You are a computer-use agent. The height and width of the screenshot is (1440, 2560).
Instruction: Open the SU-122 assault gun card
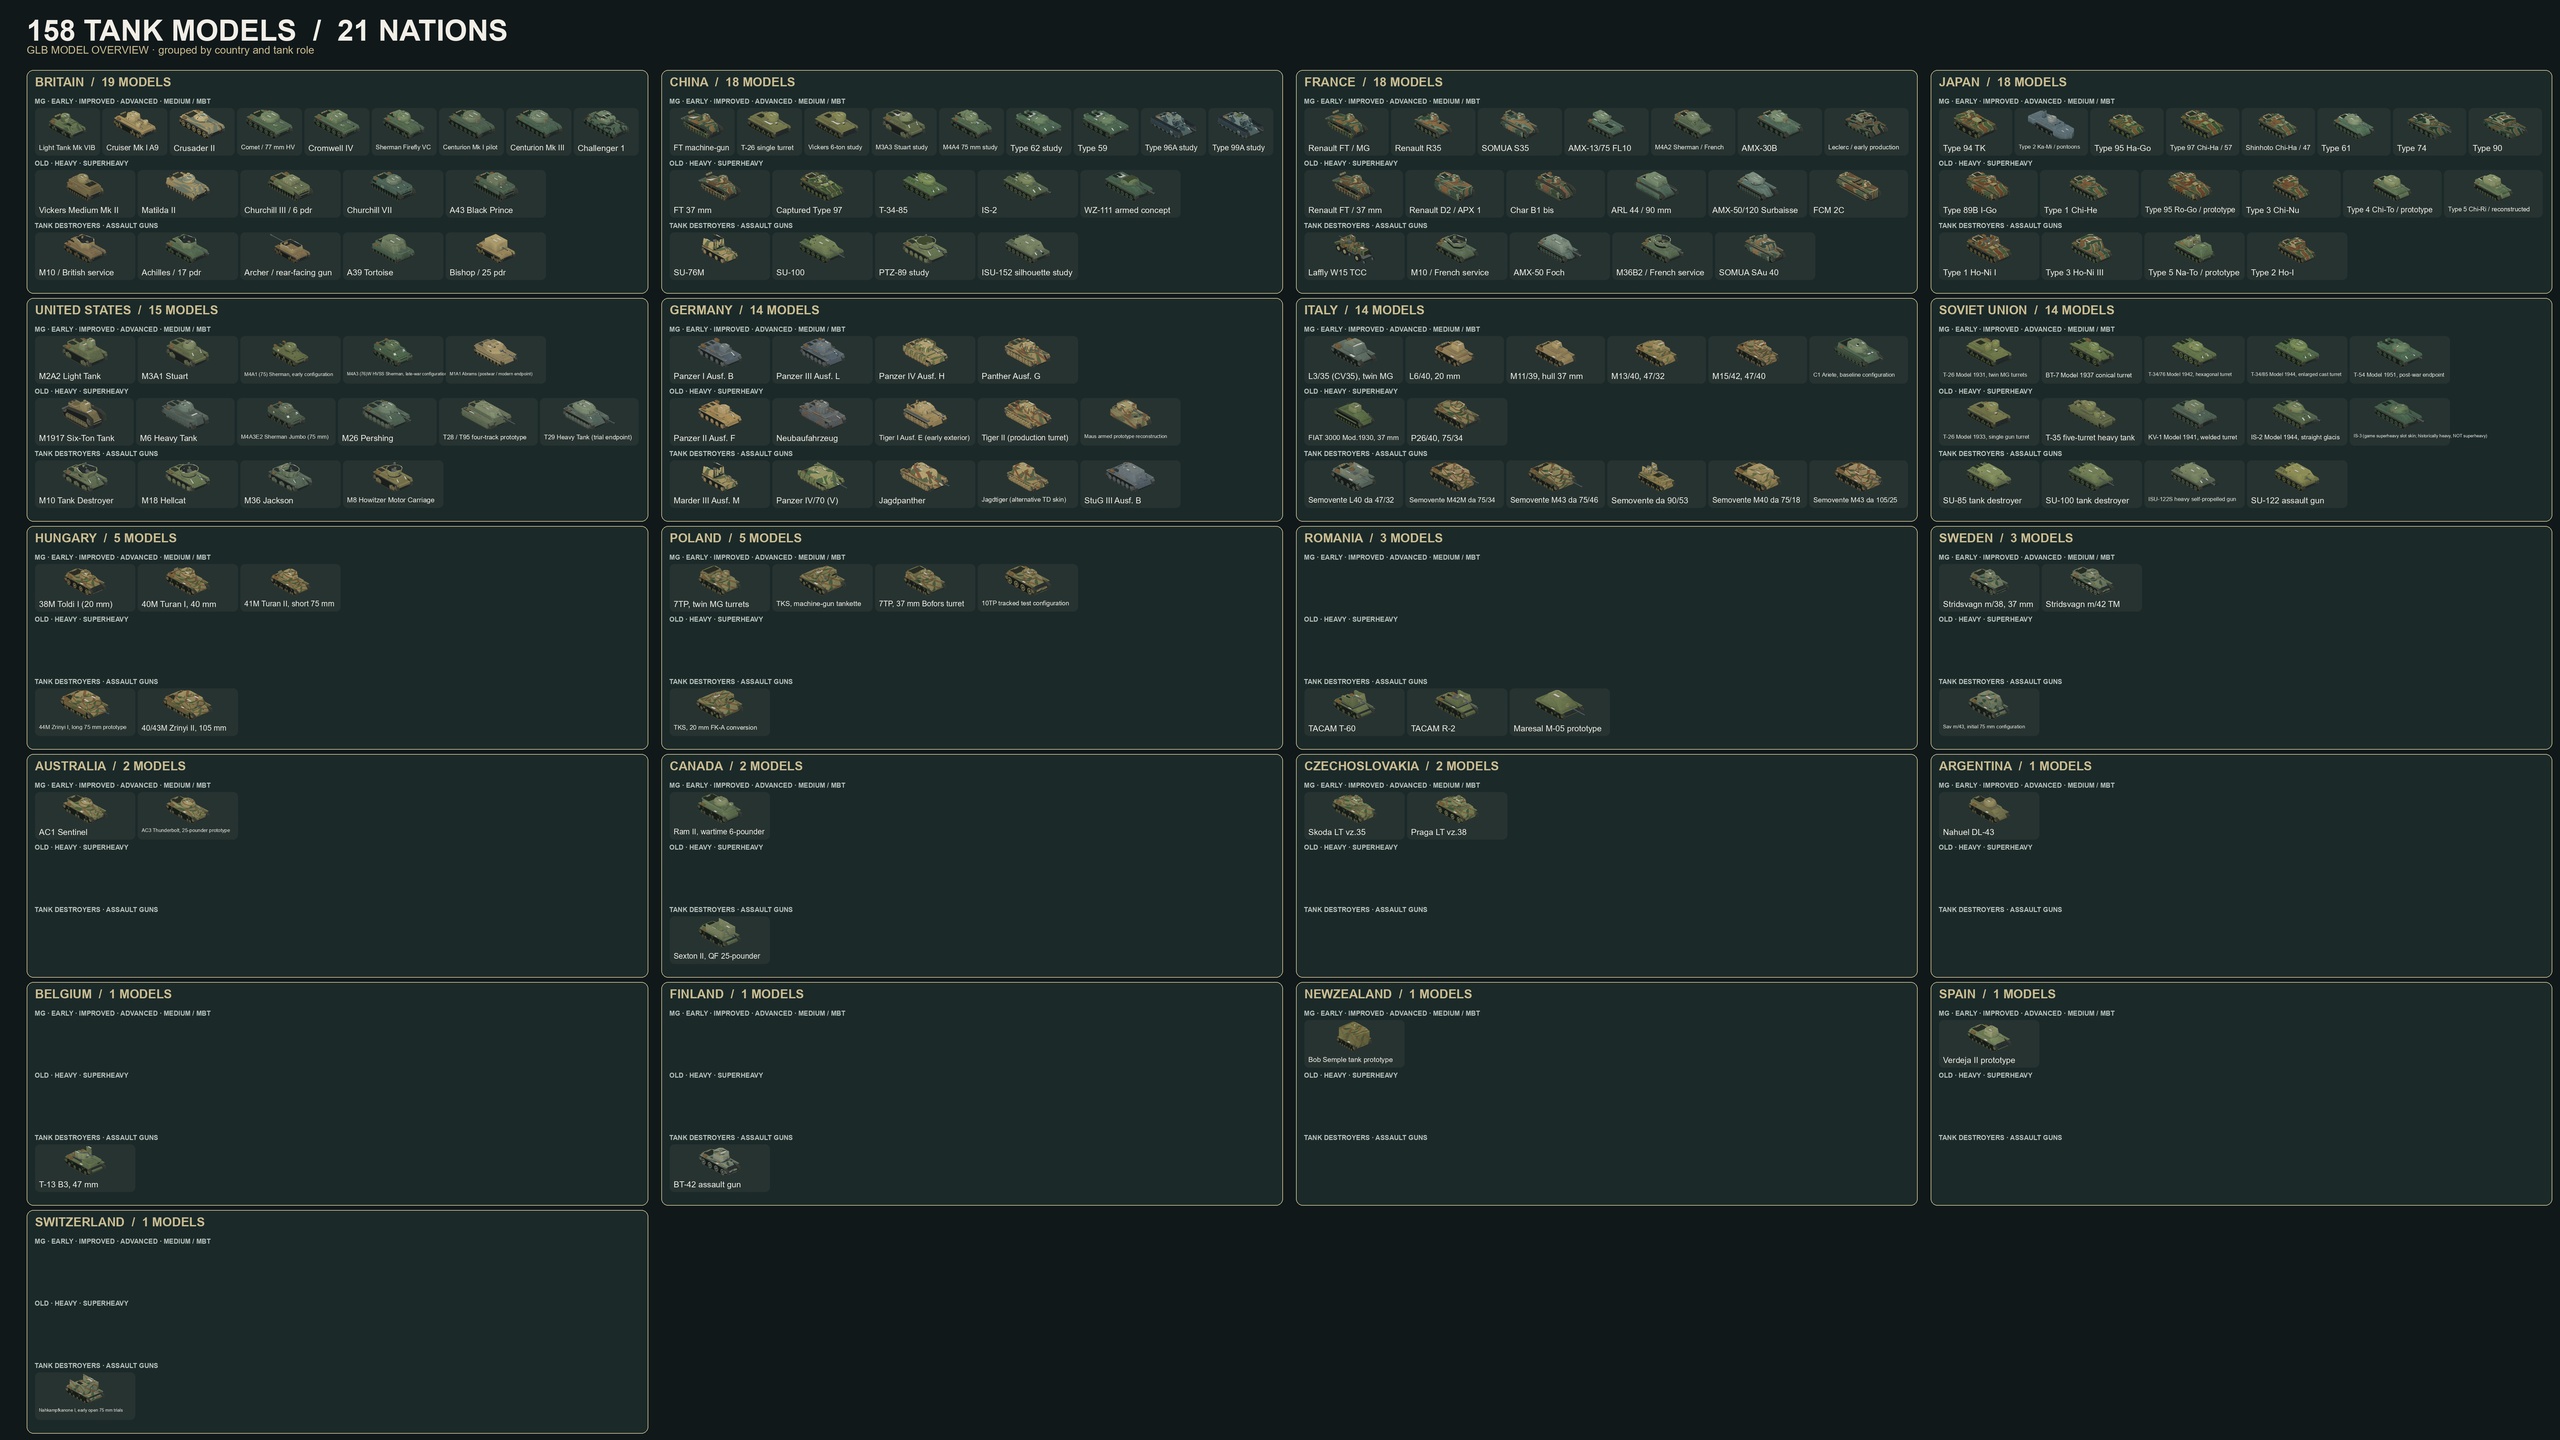point(2296,484)
